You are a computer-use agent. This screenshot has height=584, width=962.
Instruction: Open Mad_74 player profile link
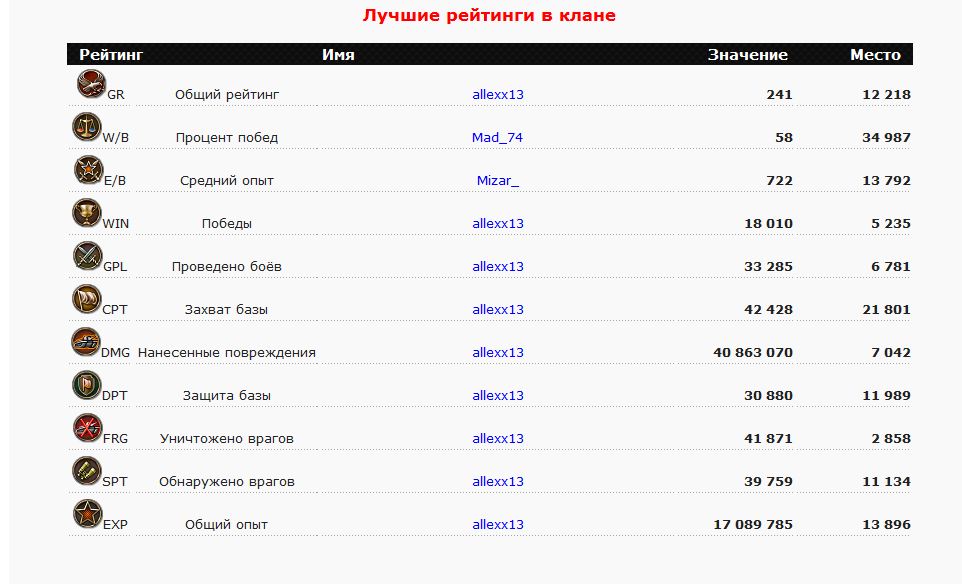pyautogui.click(x=497, y=138)
